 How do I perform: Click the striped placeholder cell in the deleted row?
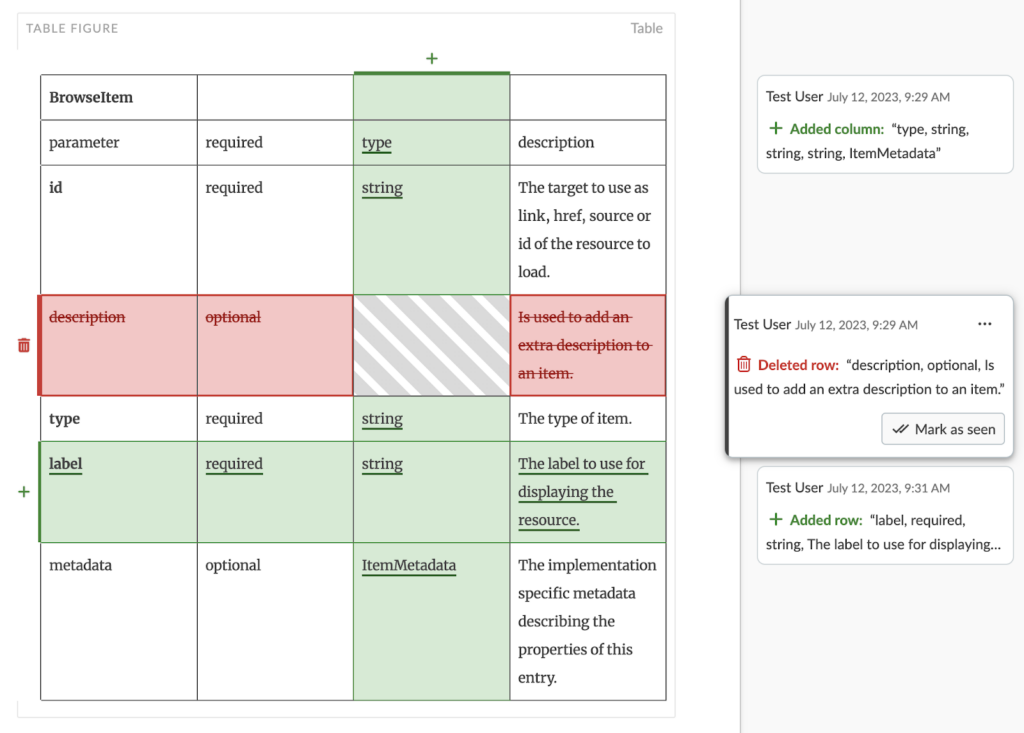pos(431,345)
